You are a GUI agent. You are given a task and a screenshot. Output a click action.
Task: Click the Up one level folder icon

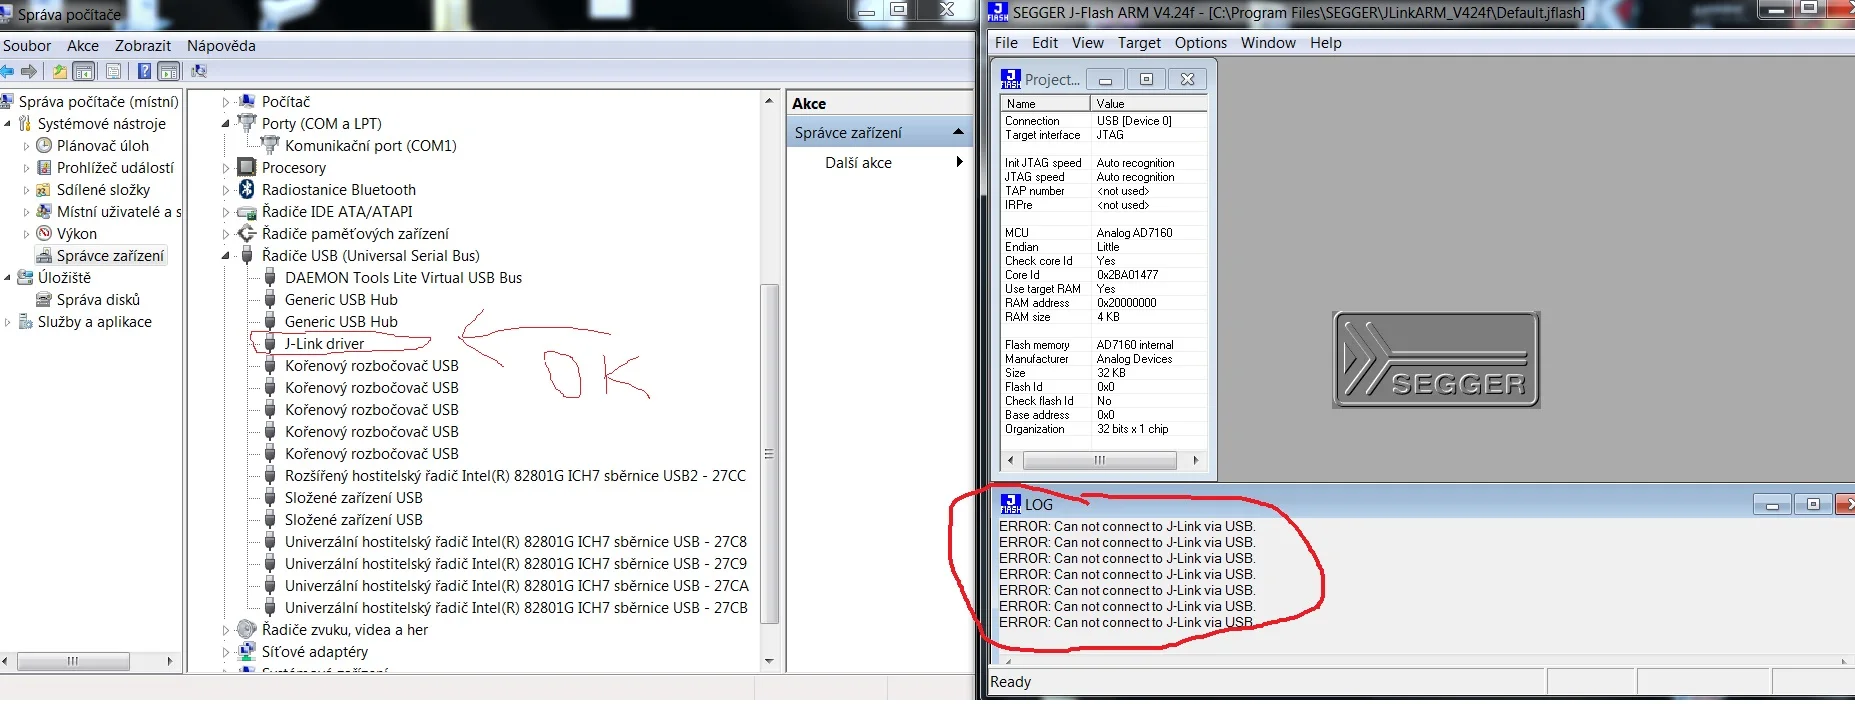(x=60, y=71)
